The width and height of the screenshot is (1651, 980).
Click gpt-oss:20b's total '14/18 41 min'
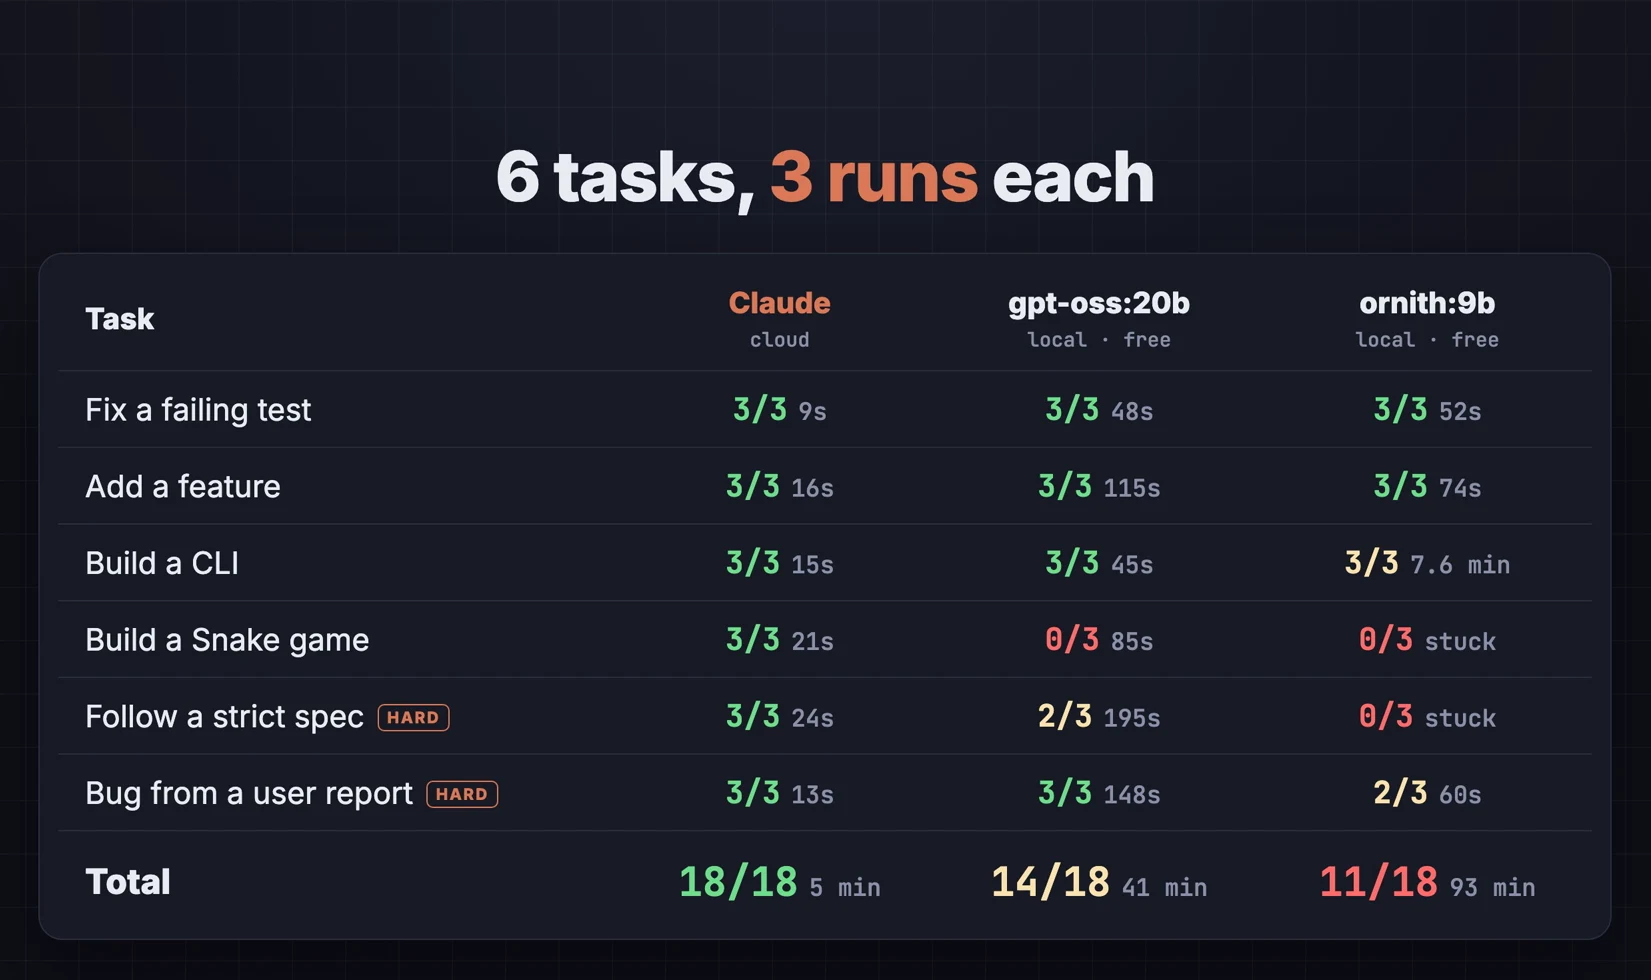point(1099,883)
